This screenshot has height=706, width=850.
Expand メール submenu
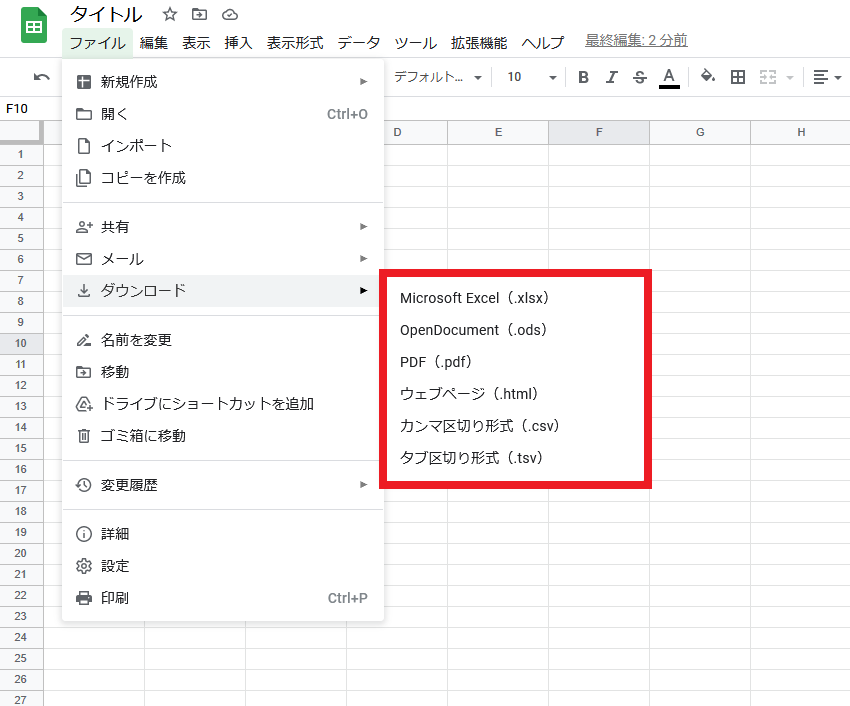pos(223,259)
